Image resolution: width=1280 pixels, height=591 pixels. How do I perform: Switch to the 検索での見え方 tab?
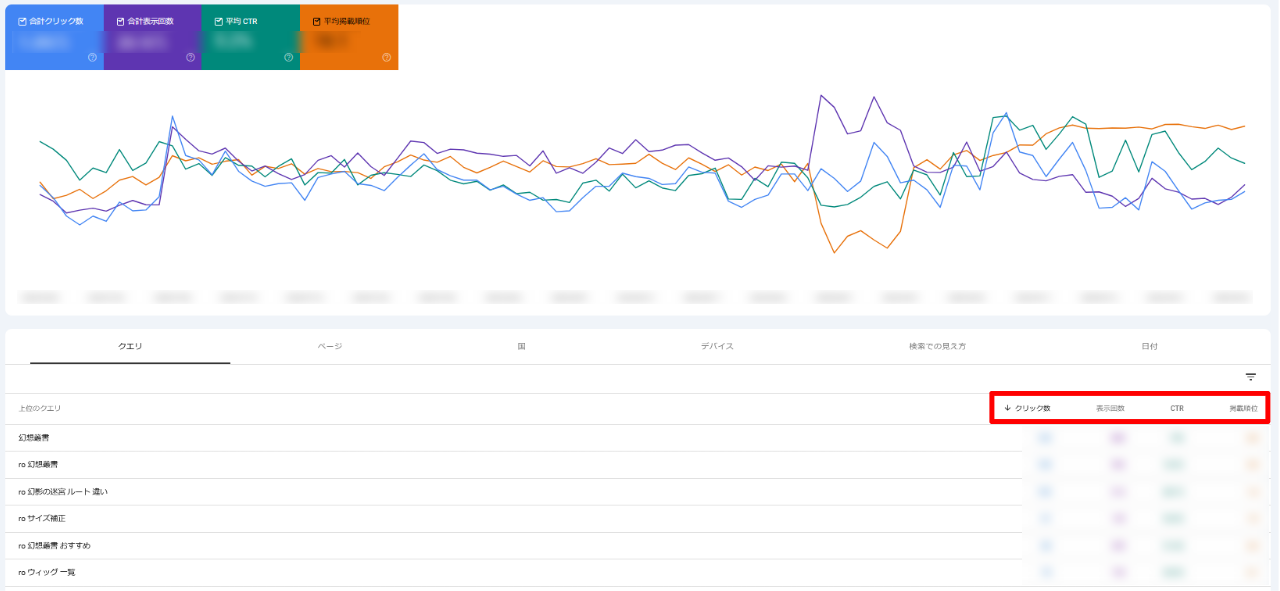(937, 346)
